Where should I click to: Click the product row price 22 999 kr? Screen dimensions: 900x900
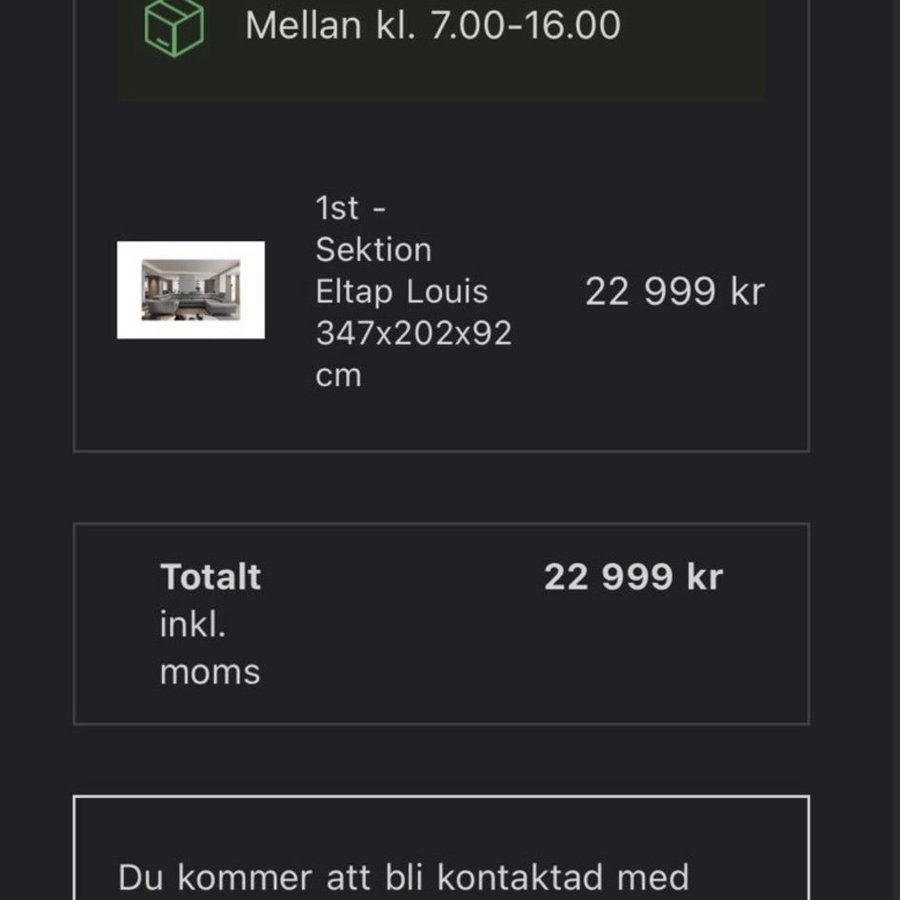coord(674,292)
